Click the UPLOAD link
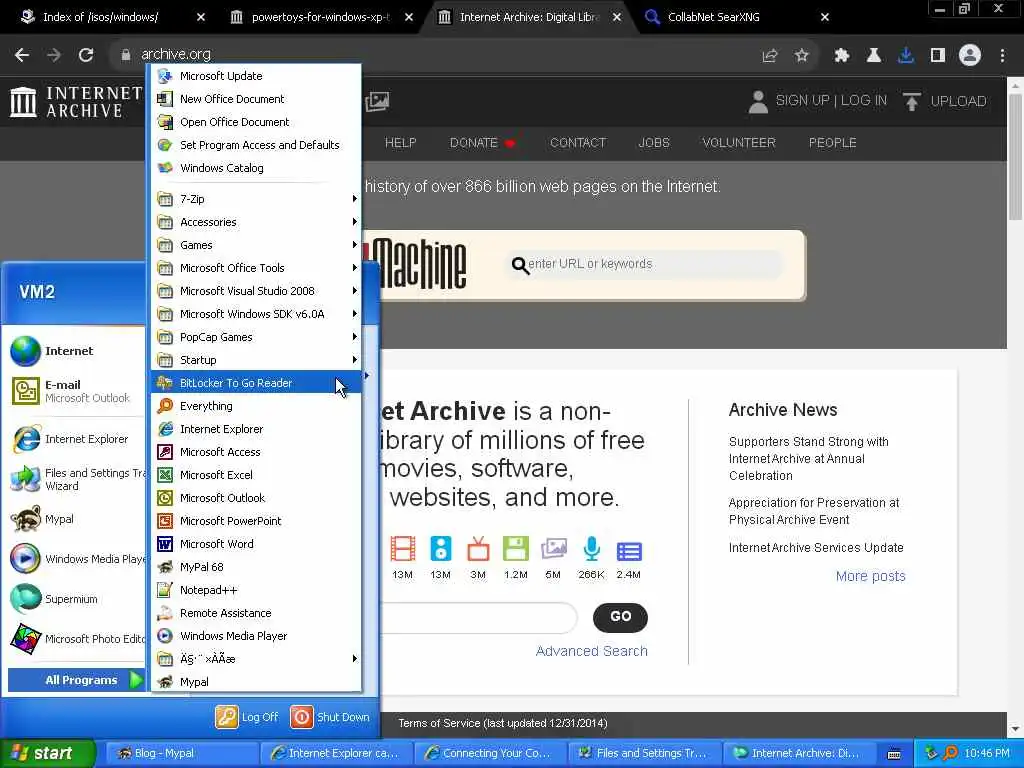 tap(944, 101)
